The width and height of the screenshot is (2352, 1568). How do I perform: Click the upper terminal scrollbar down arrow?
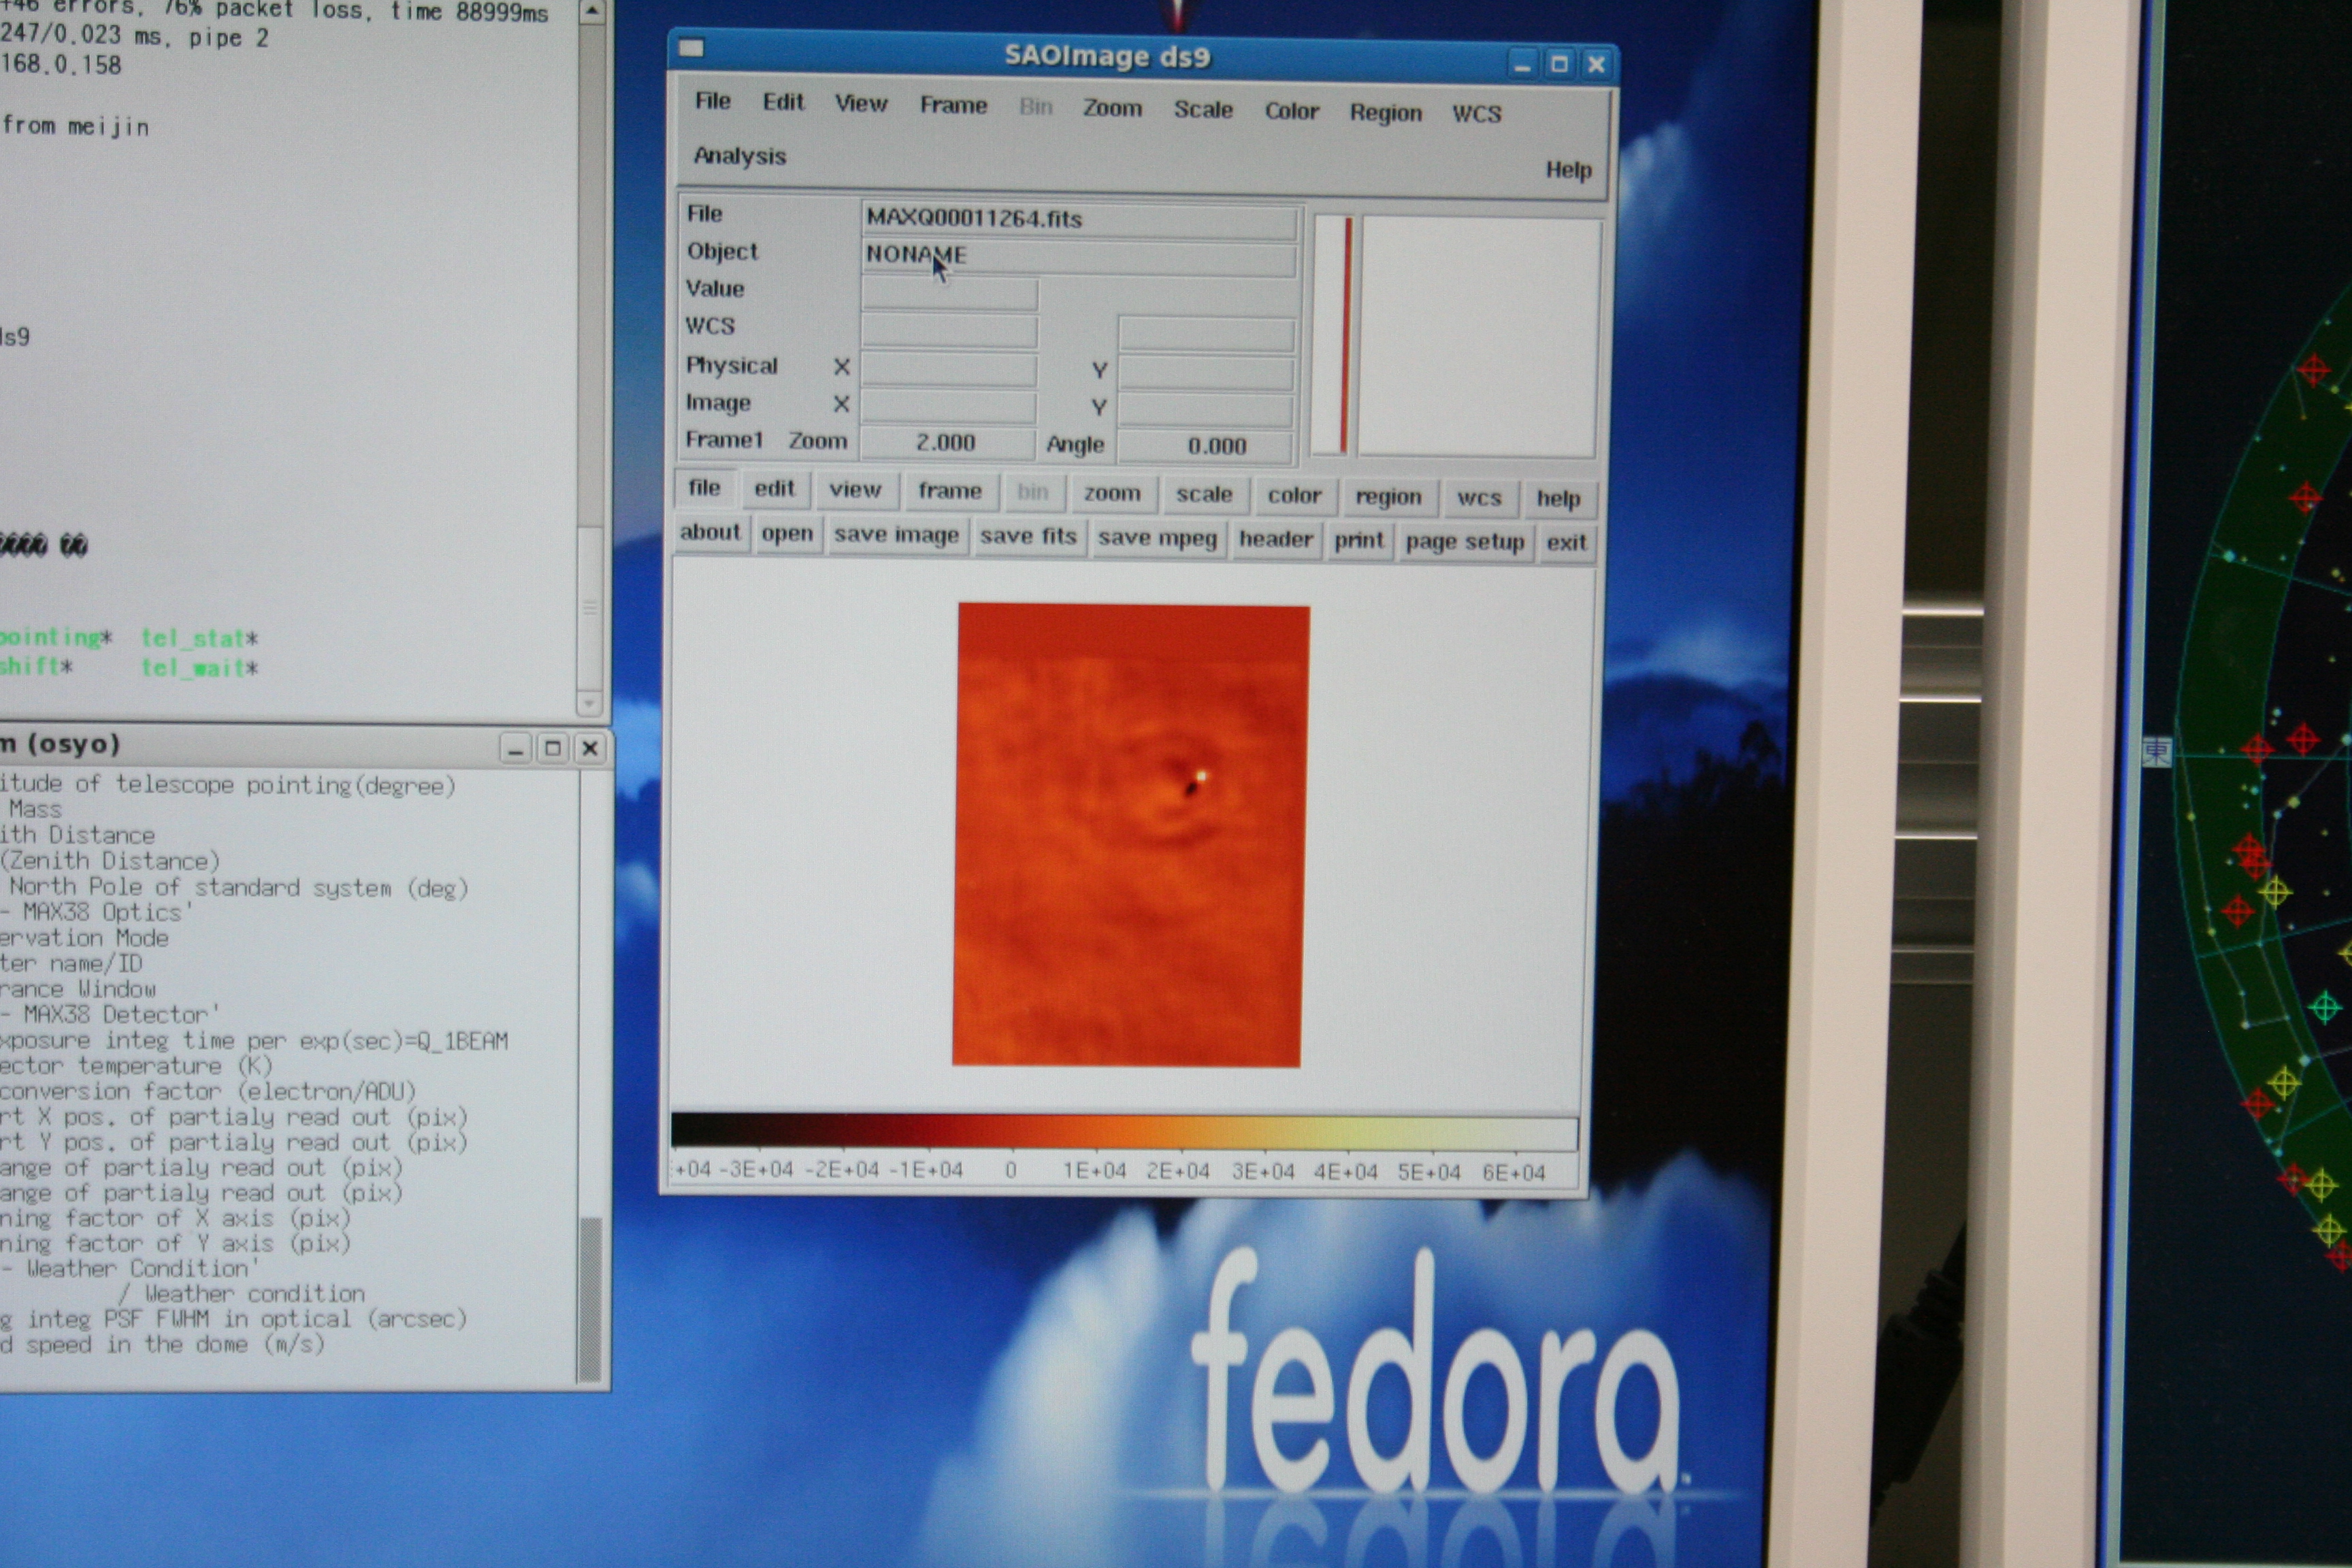(x=589, y=703)
